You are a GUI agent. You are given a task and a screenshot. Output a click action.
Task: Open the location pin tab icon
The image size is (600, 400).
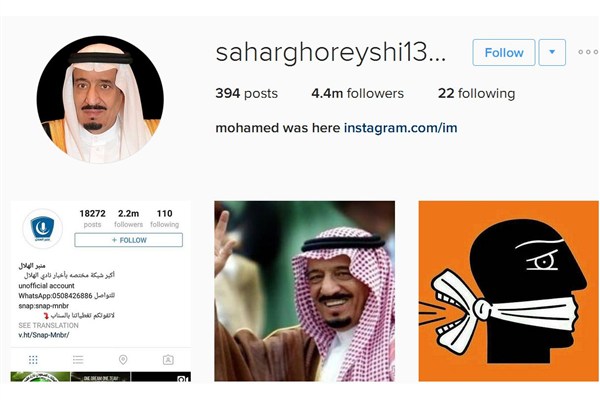(123, 360)
